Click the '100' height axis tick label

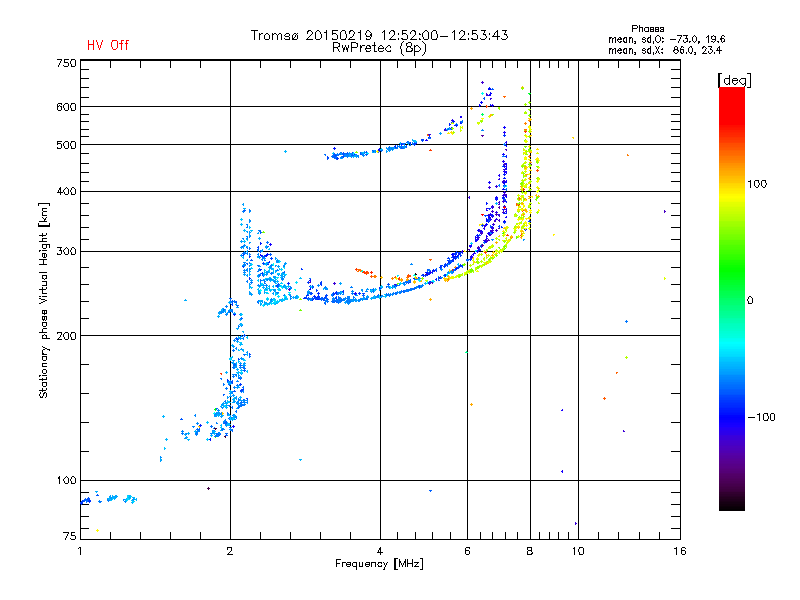coord(66,480)
